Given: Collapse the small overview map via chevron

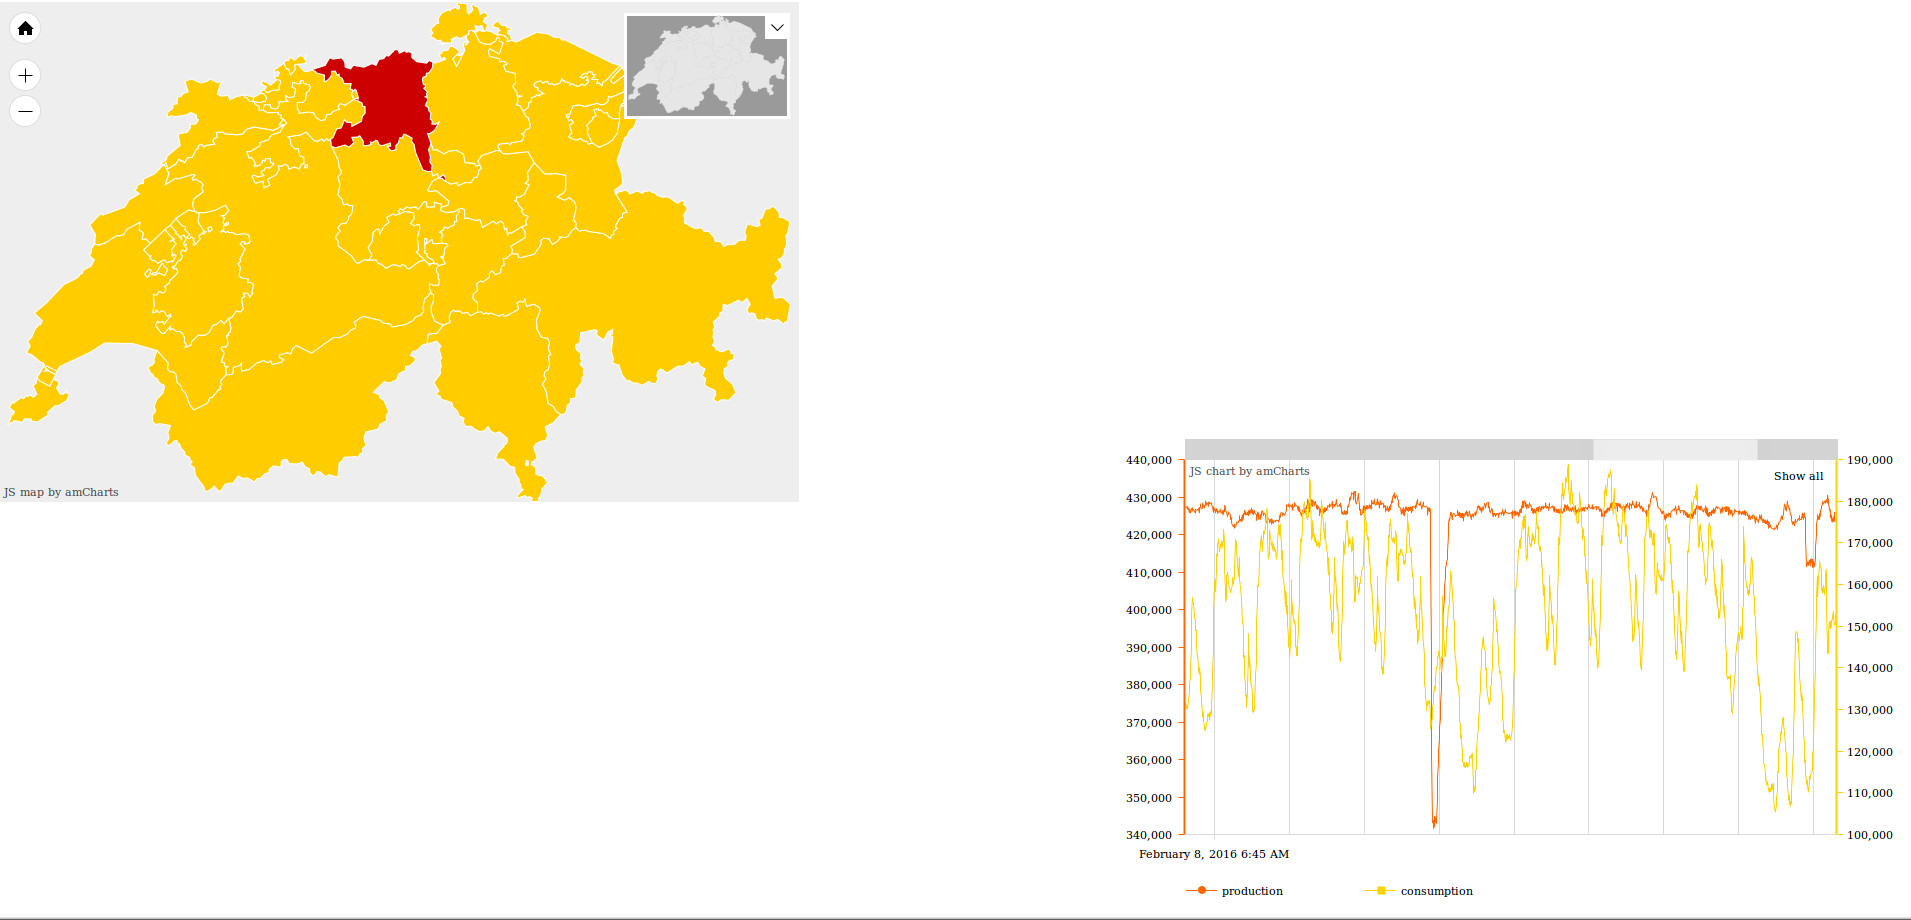Looking at the screenshot, I should (777, 27).
